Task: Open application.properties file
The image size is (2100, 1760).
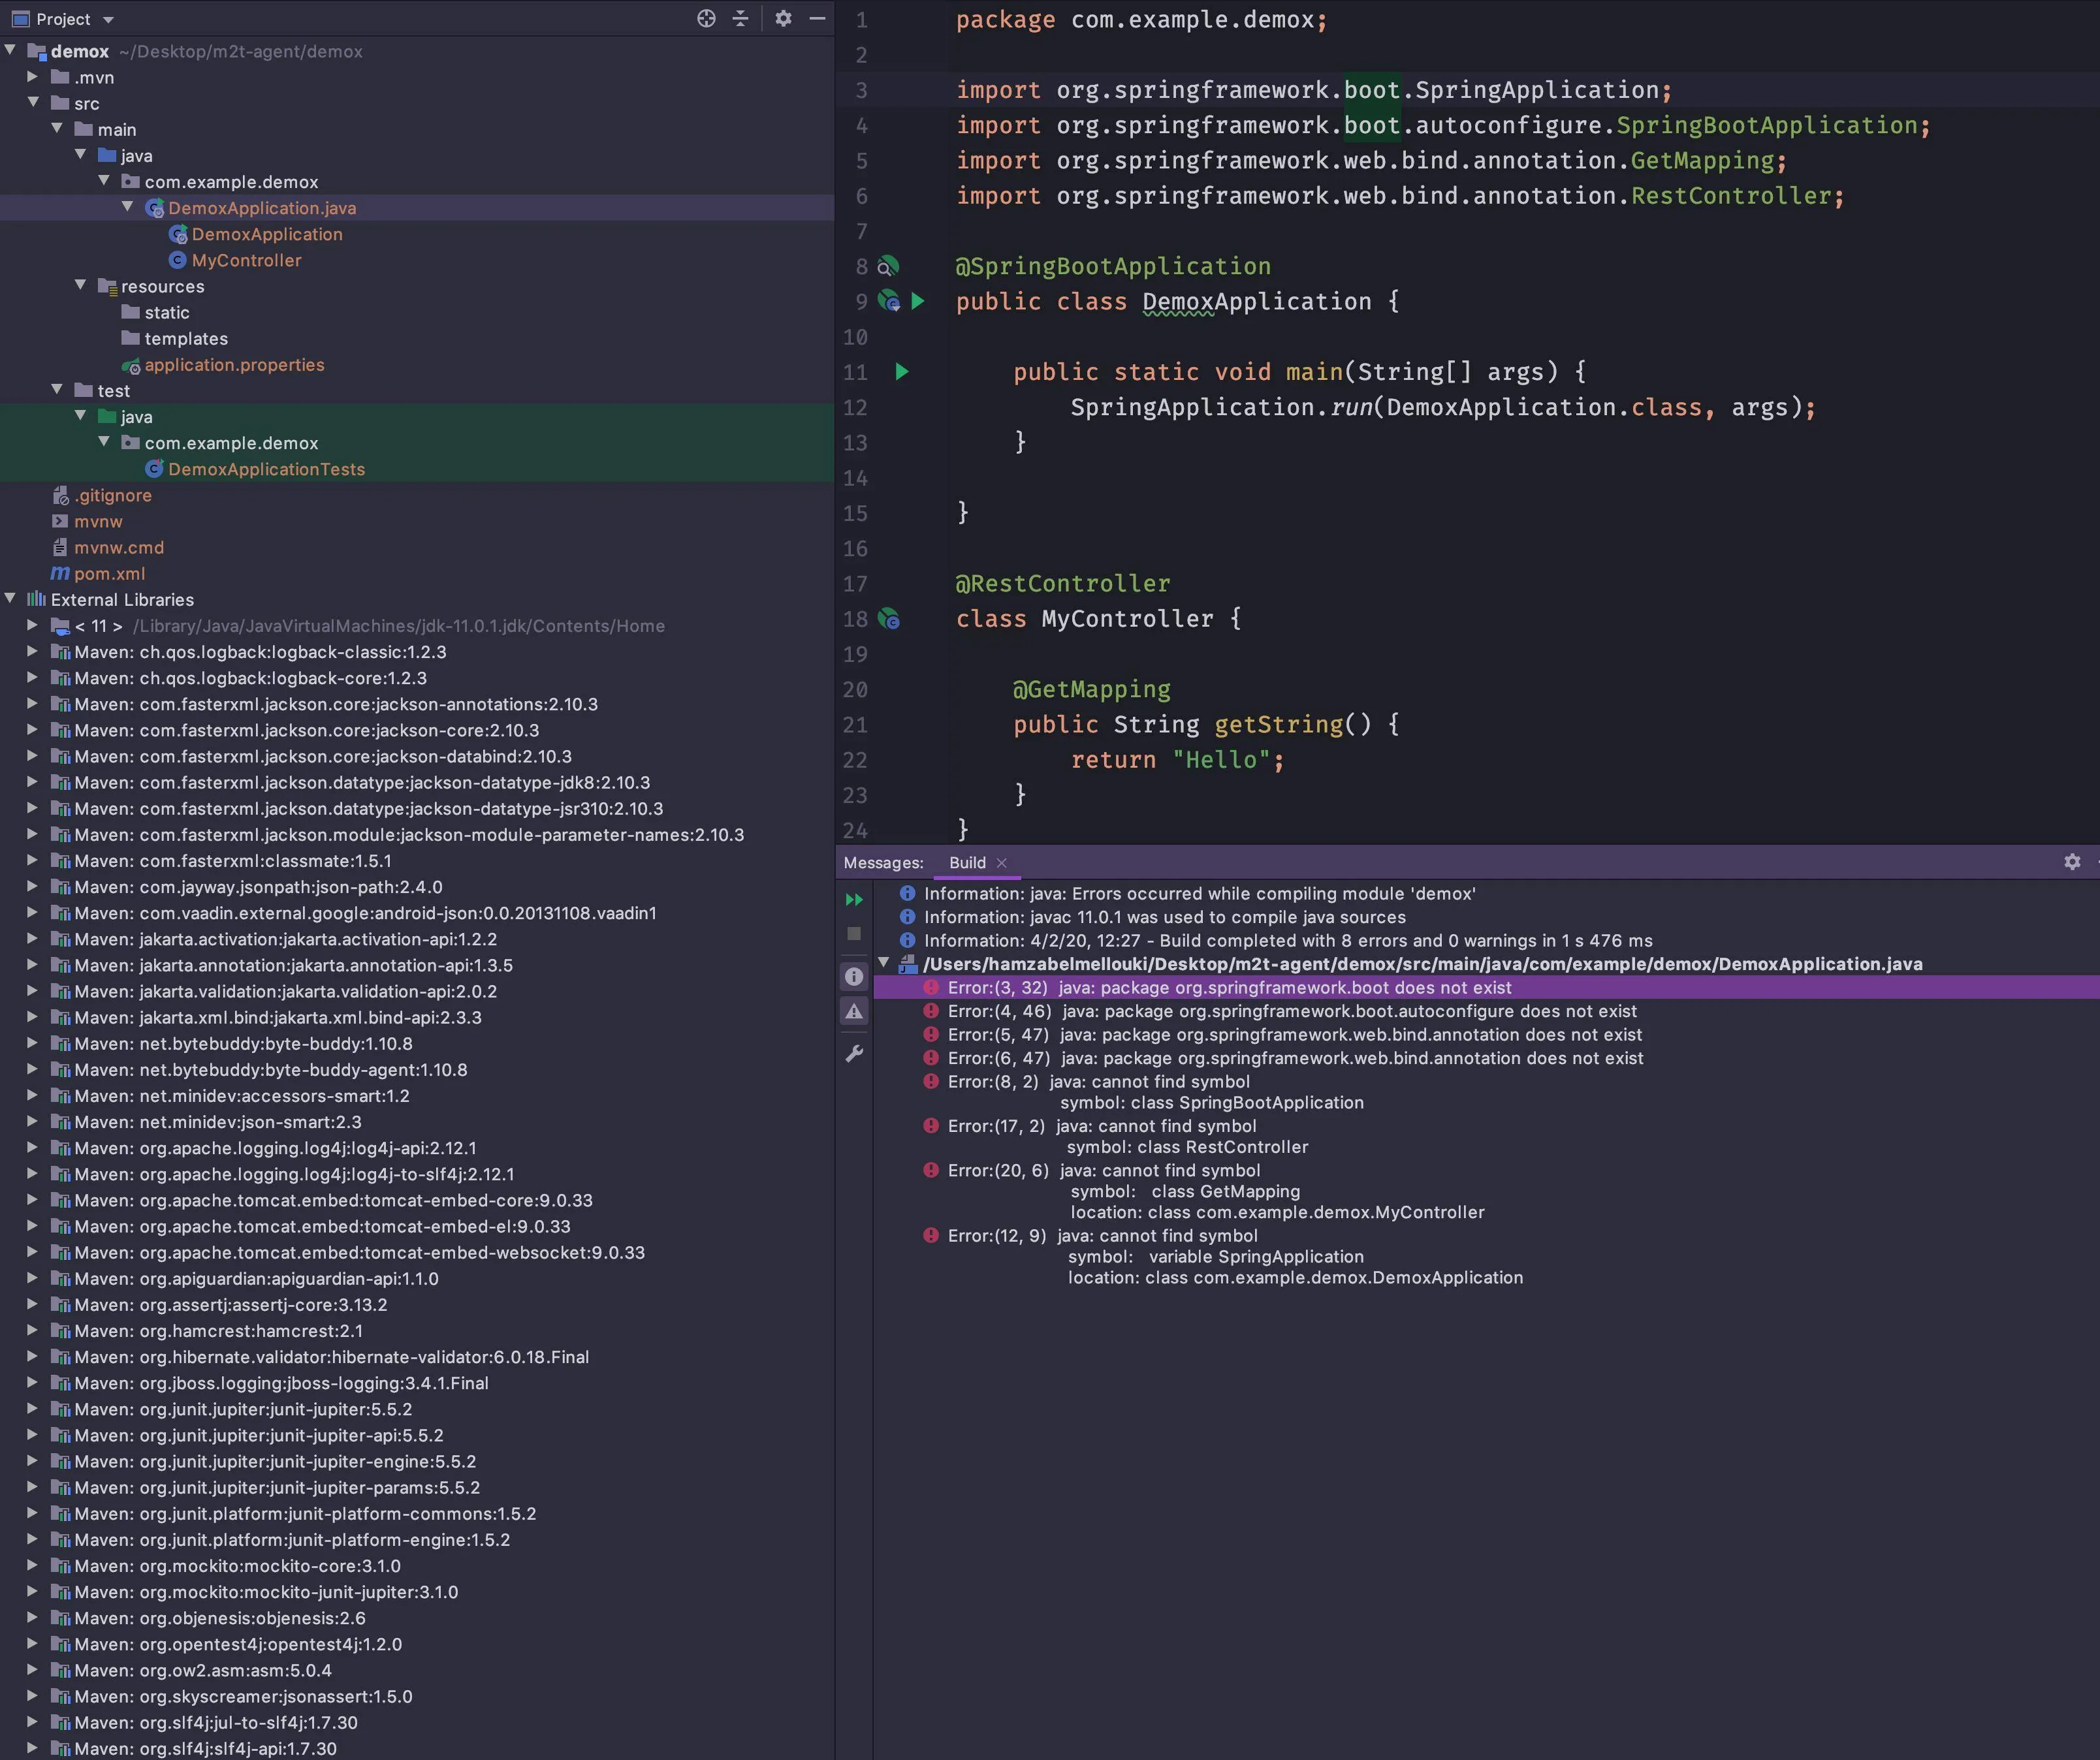Action: (x=234, y=365)
